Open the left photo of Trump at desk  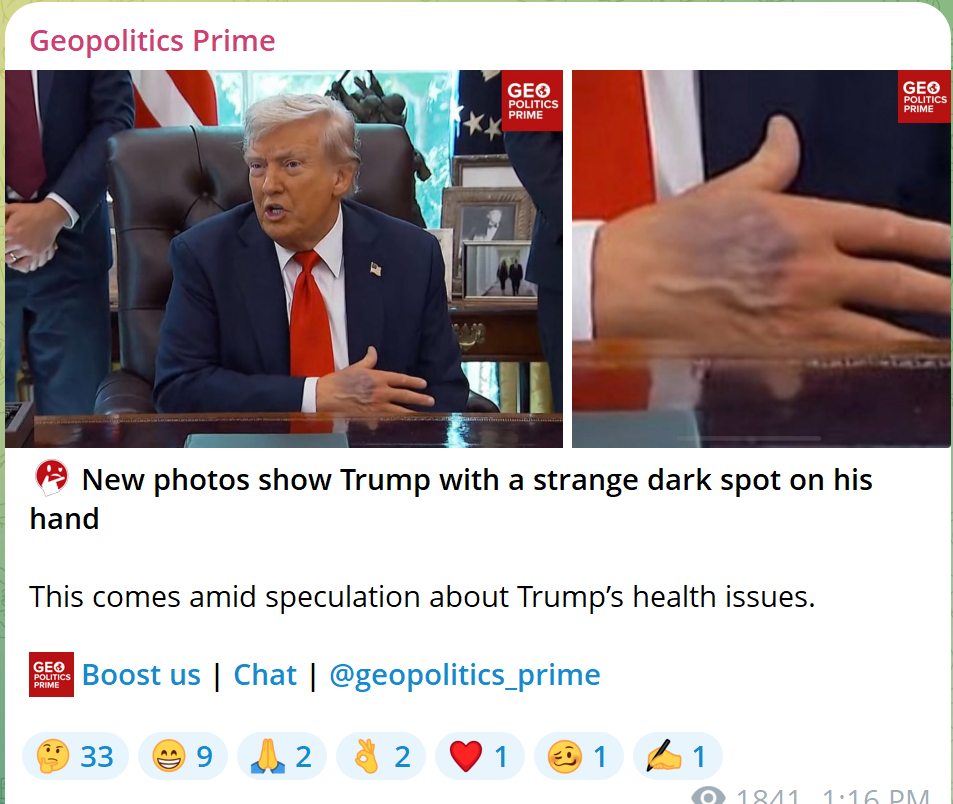click(x=284, y=259)
